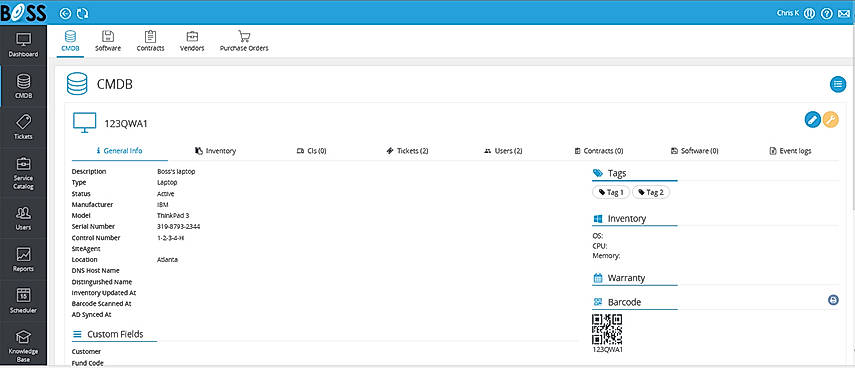Open the Purchase Orders top tab
The image size is (855, 368).
[244, 41]
